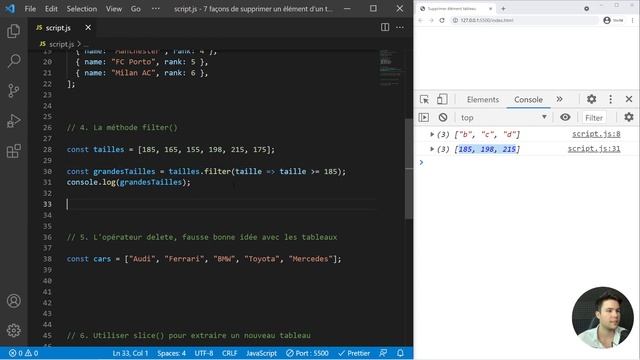Toggle the console sidebar

(x=424, y=118)
